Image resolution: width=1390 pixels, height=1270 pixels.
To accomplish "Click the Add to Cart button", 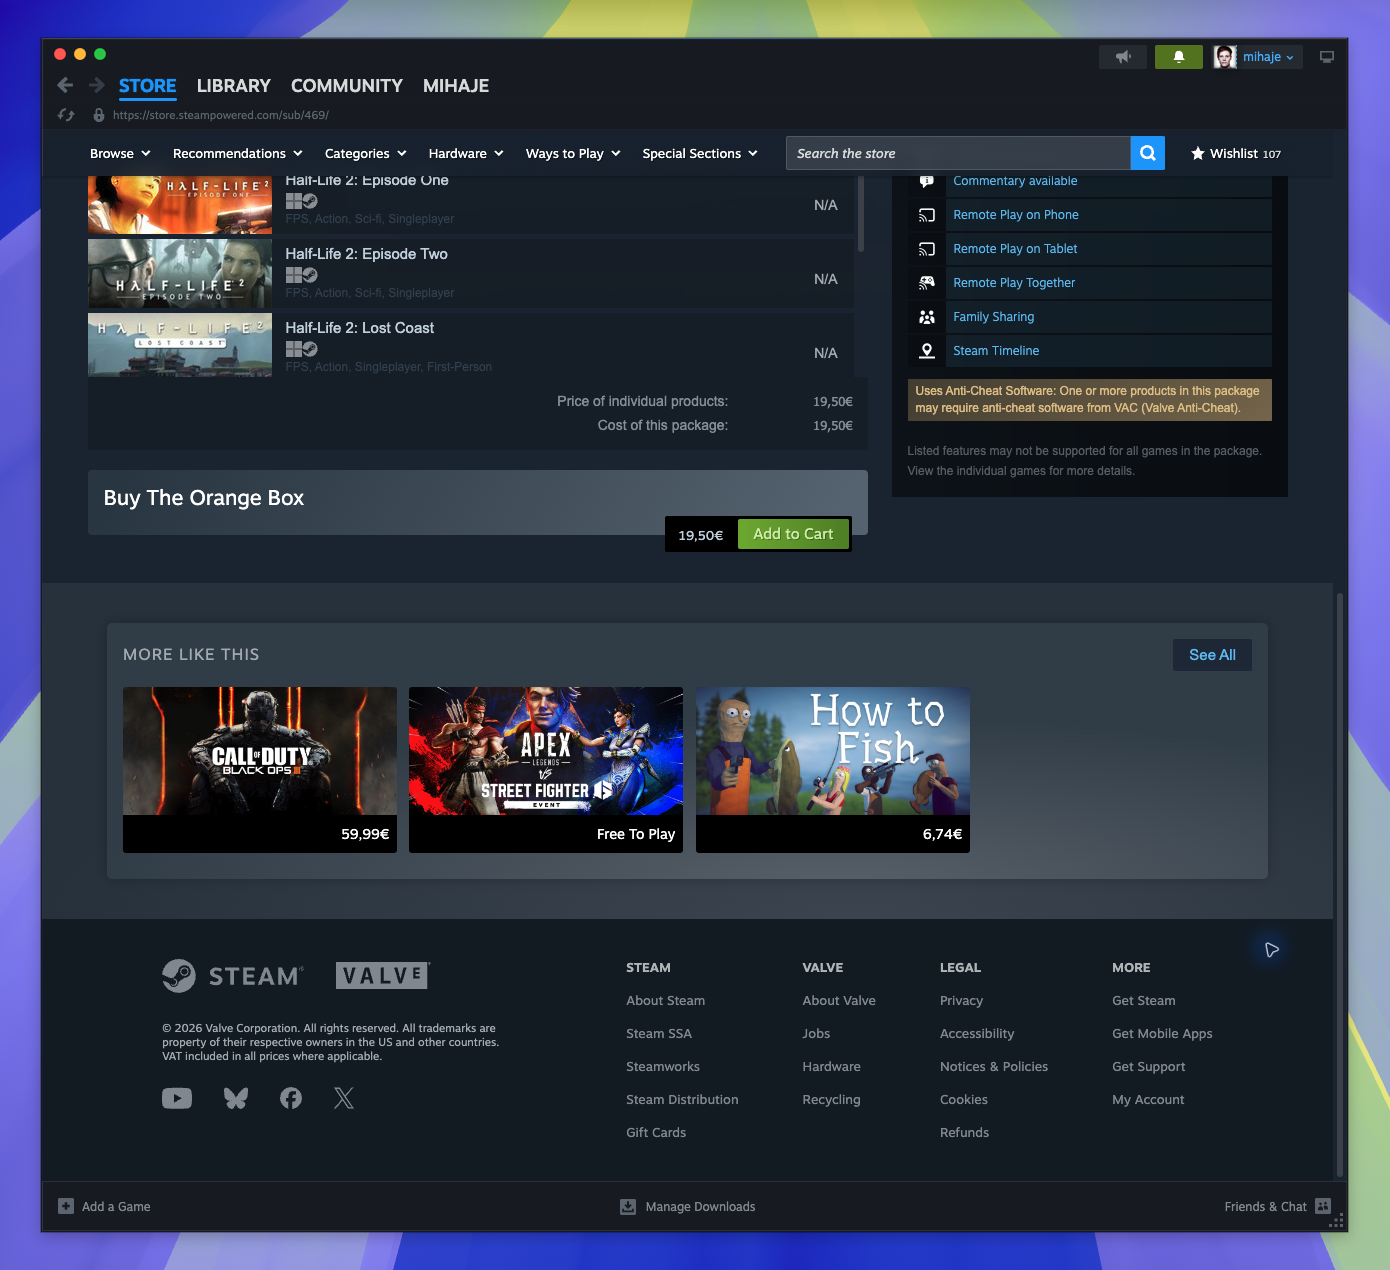I will coord(793,534).
